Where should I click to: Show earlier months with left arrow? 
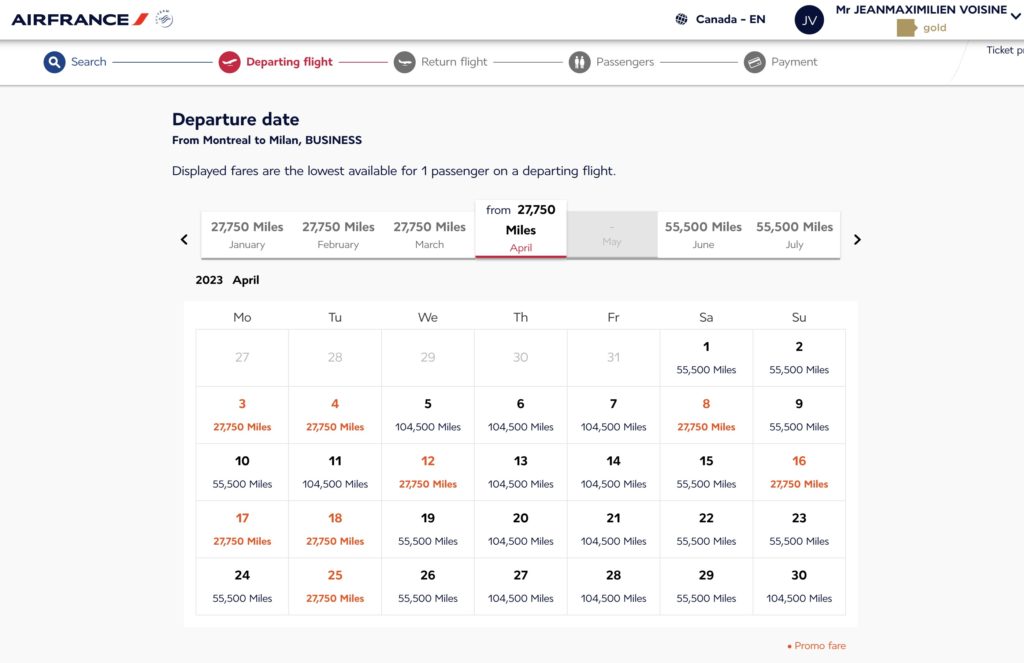[184, 240]
